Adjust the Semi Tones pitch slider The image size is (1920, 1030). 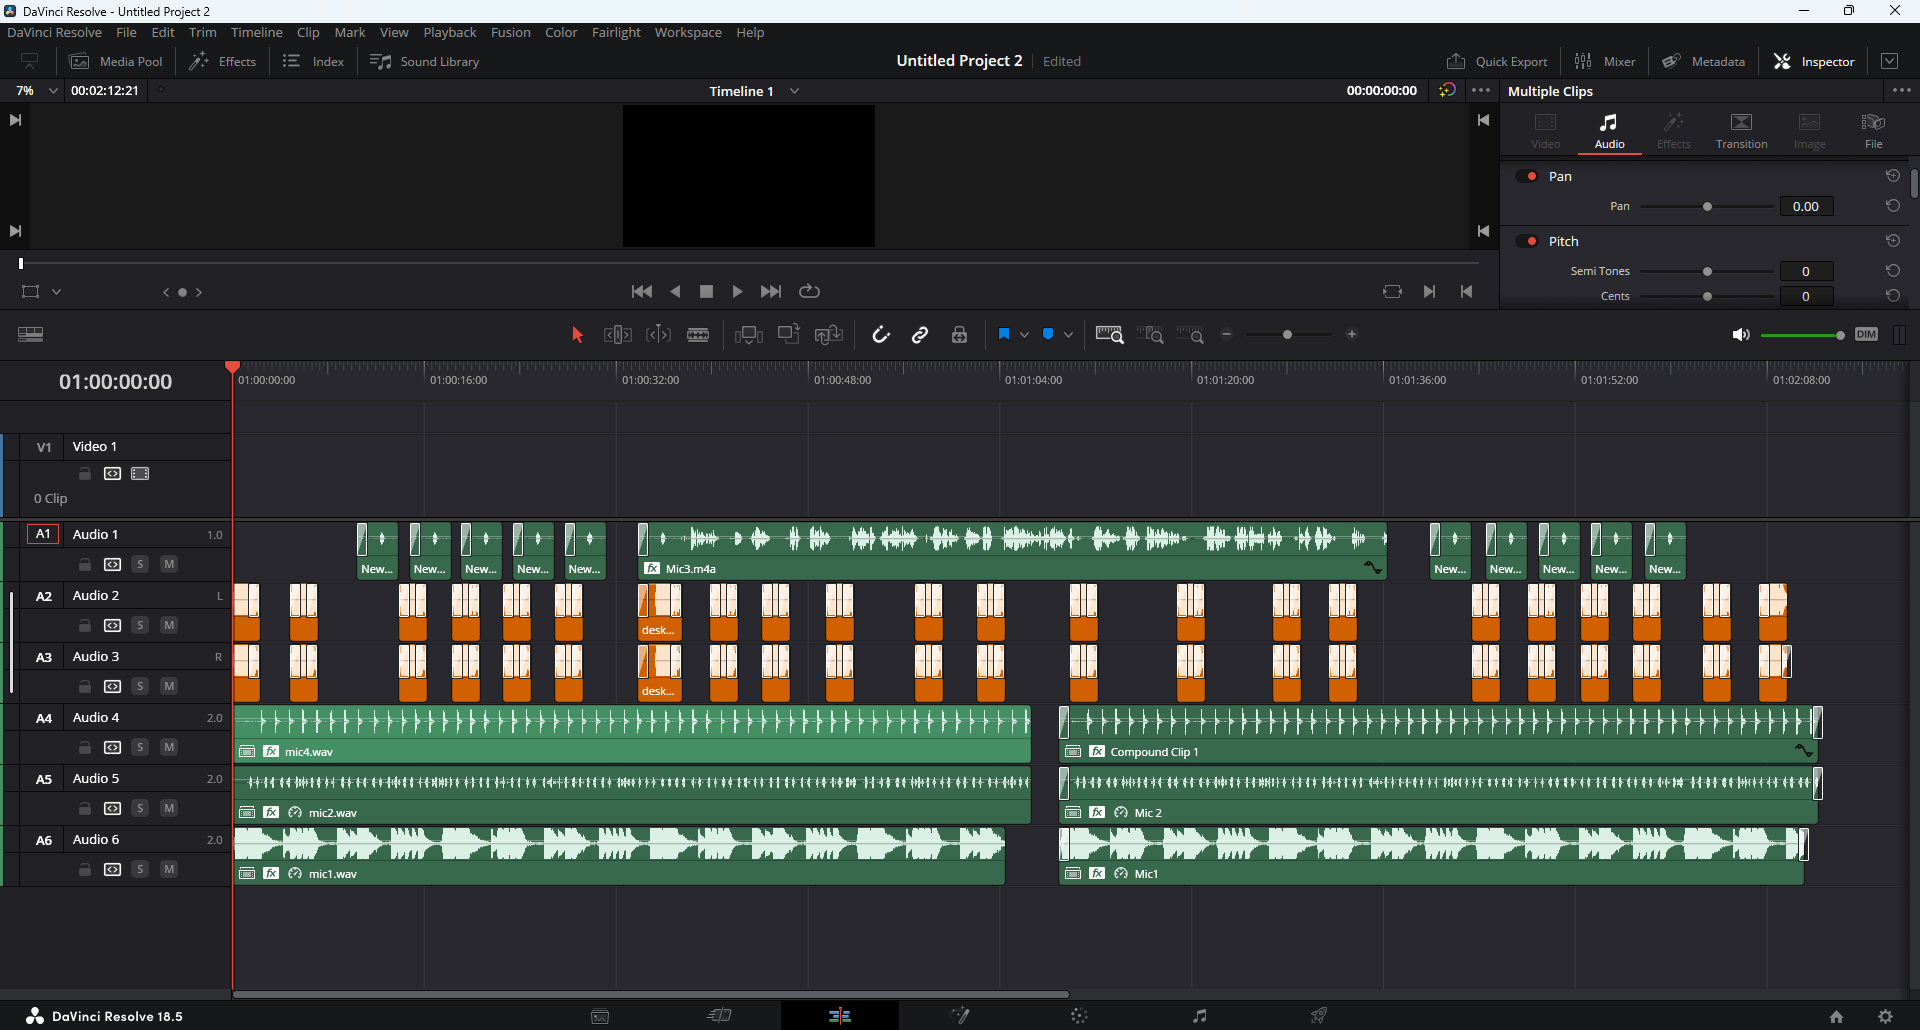pos(1707,271)
